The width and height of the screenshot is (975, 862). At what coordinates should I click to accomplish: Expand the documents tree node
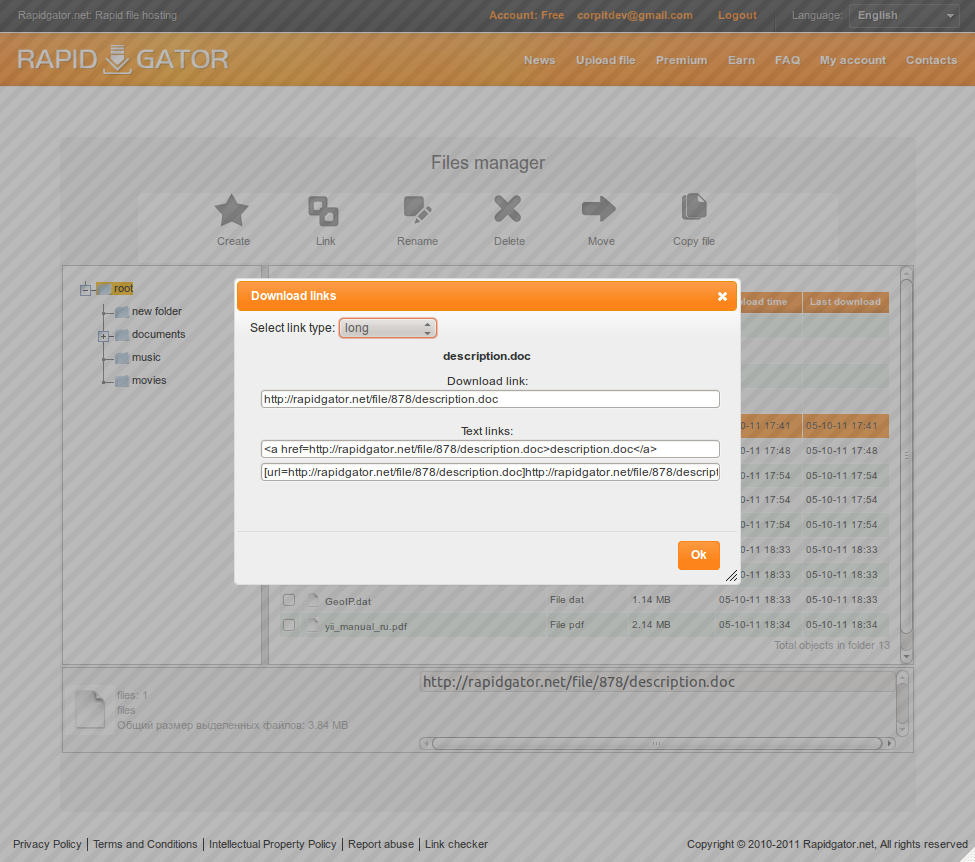pyautogui.click(x=103, y=336)
